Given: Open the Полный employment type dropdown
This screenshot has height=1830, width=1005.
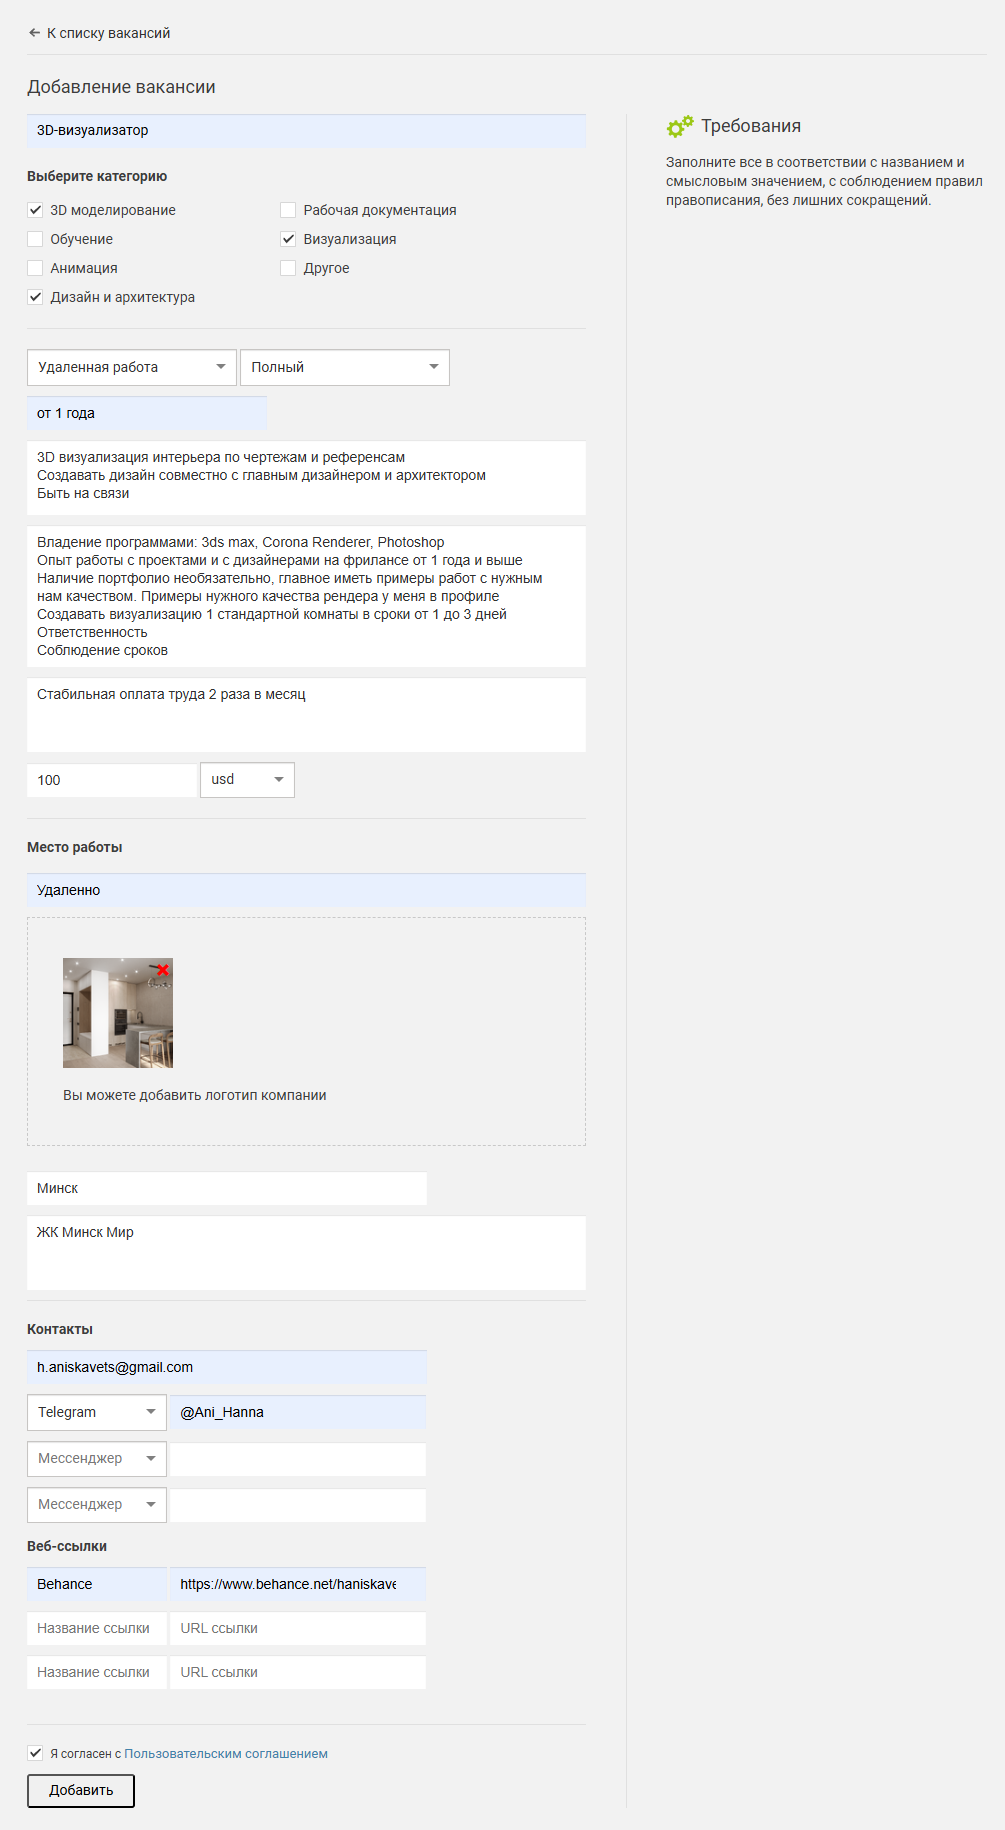Looking at the screenshot, I should 345,367.
